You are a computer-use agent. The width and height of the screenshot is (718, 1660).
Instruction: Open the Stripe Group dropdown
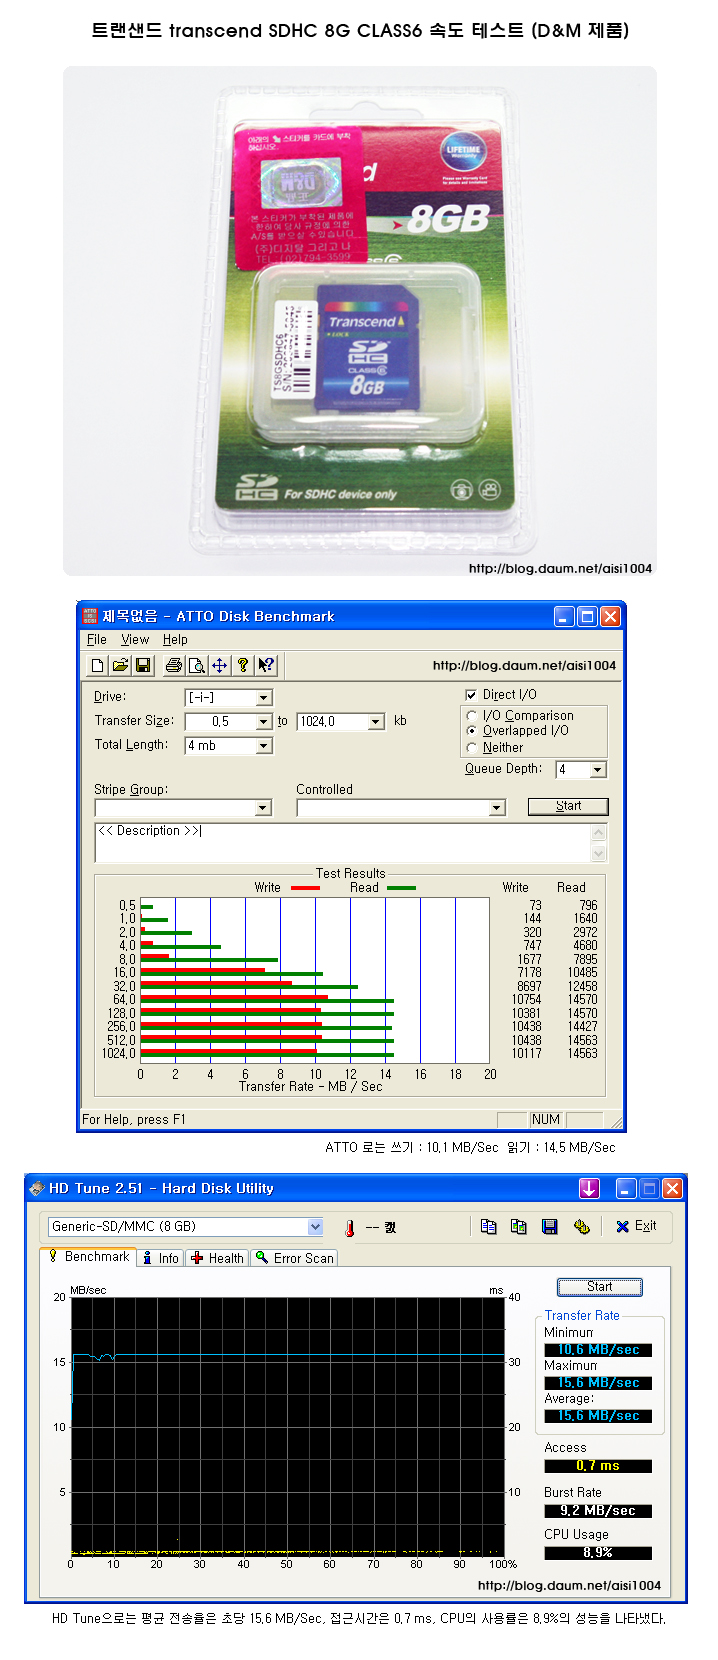264,808
